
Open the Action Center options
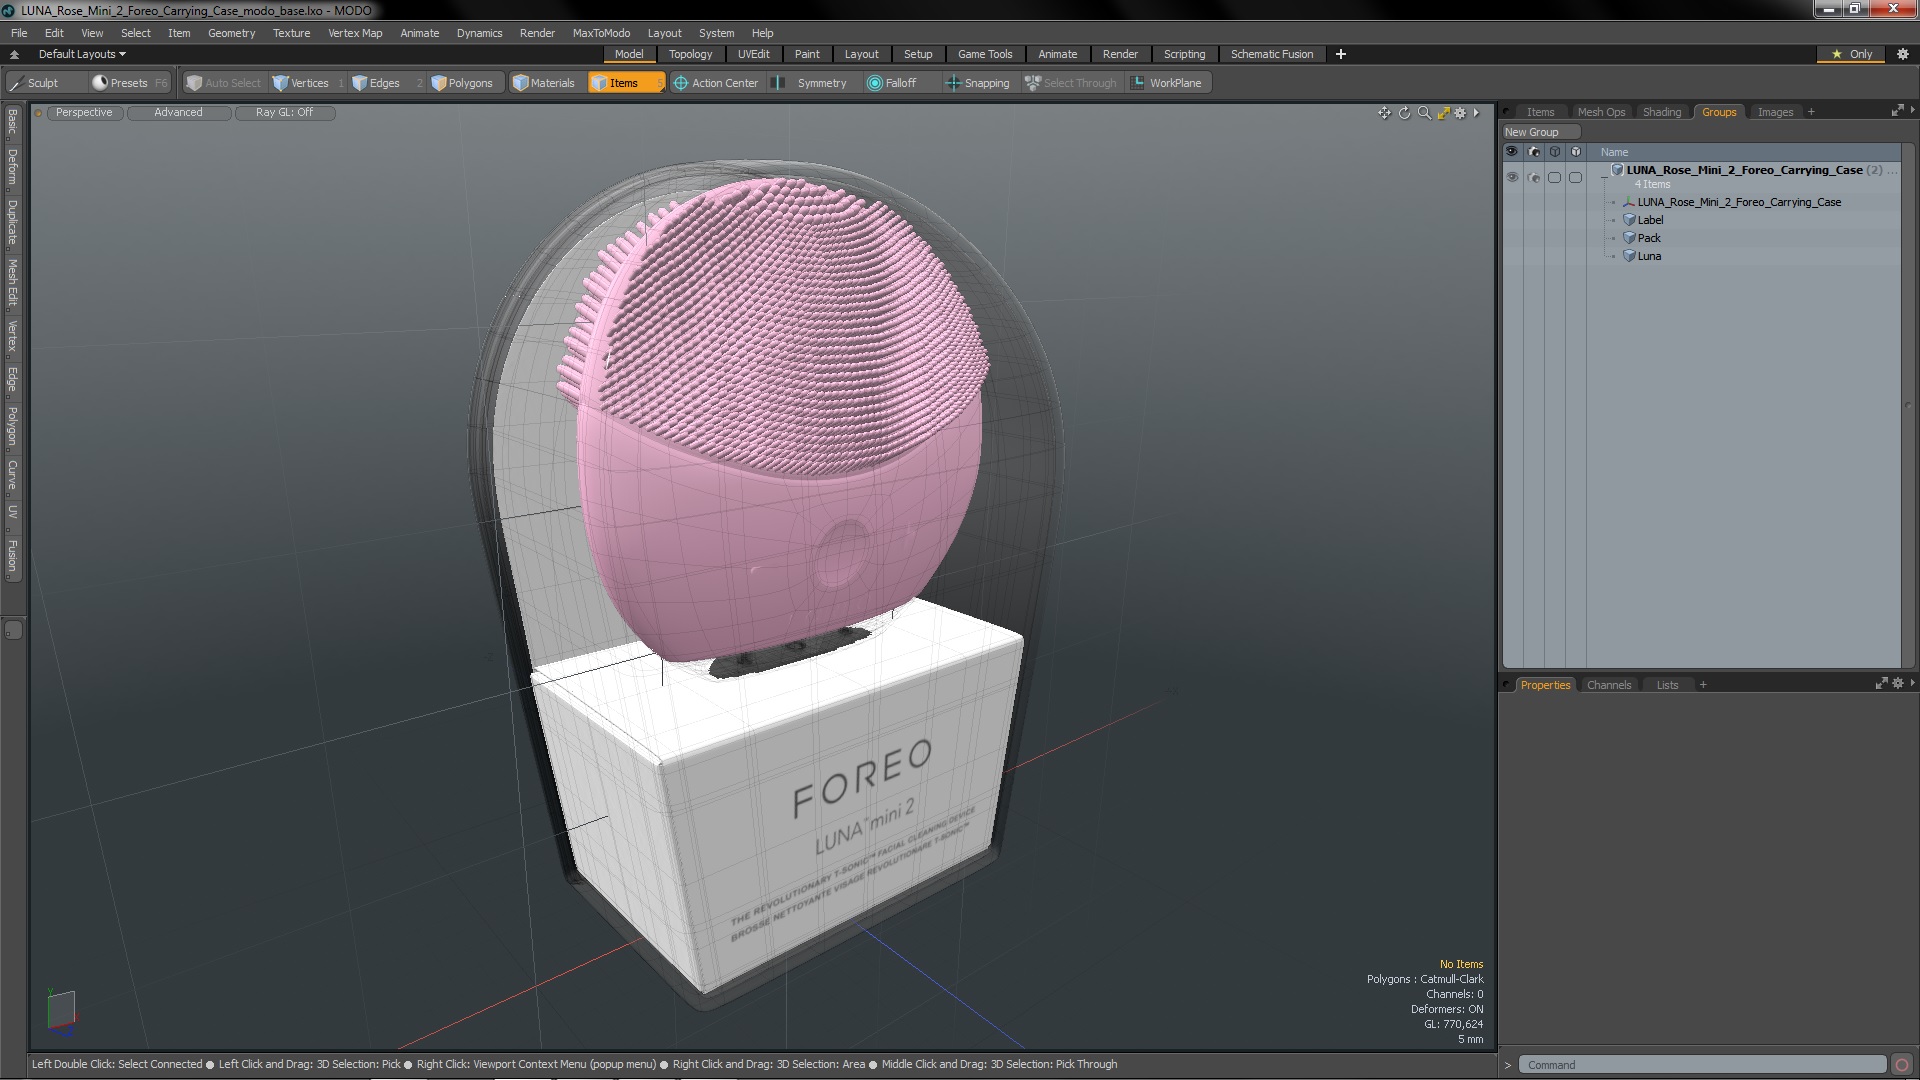point(716,83)
